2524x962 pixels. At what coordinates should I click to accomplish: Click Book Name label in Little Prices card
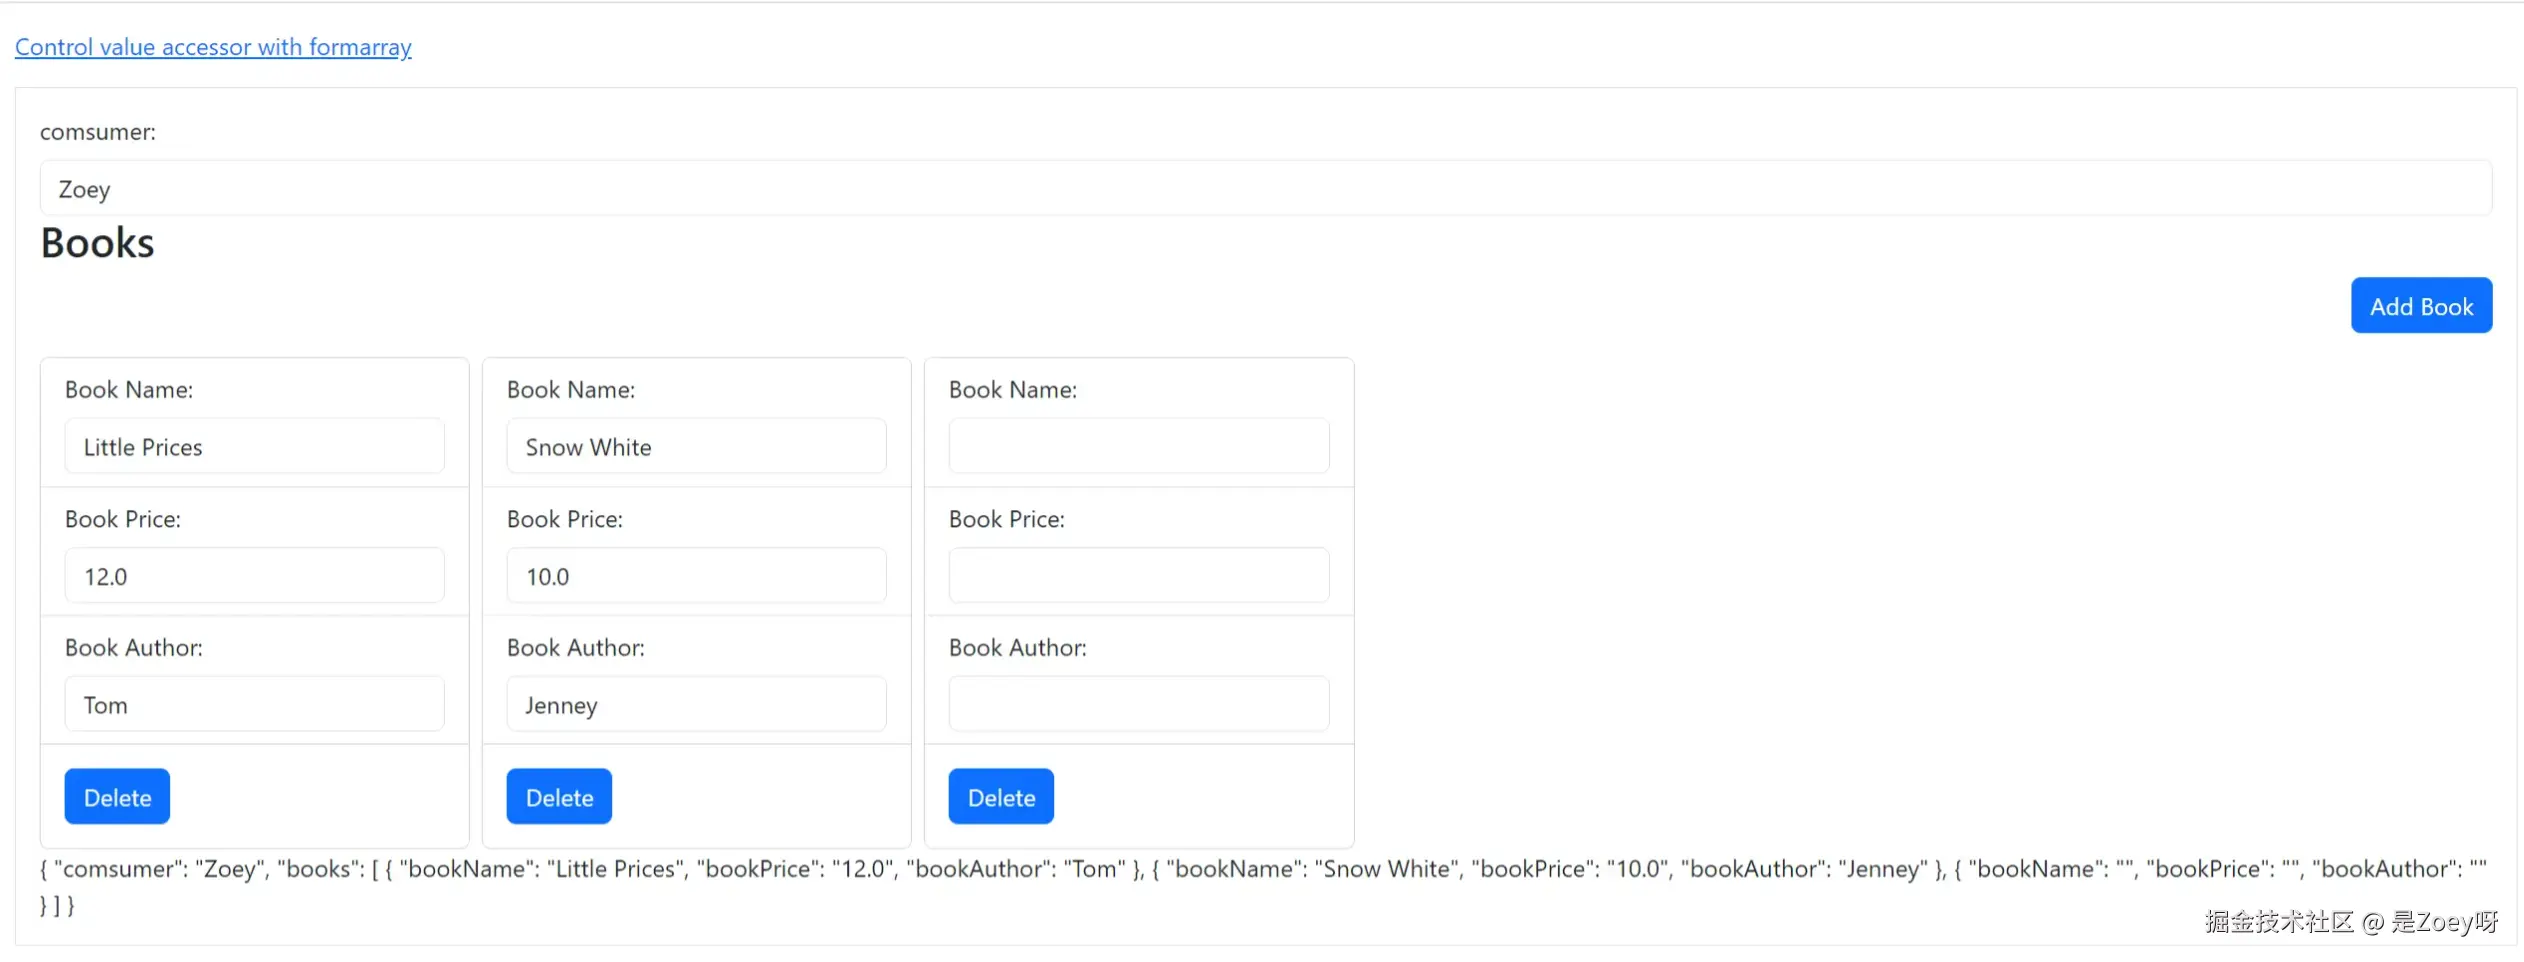point(129,390)
